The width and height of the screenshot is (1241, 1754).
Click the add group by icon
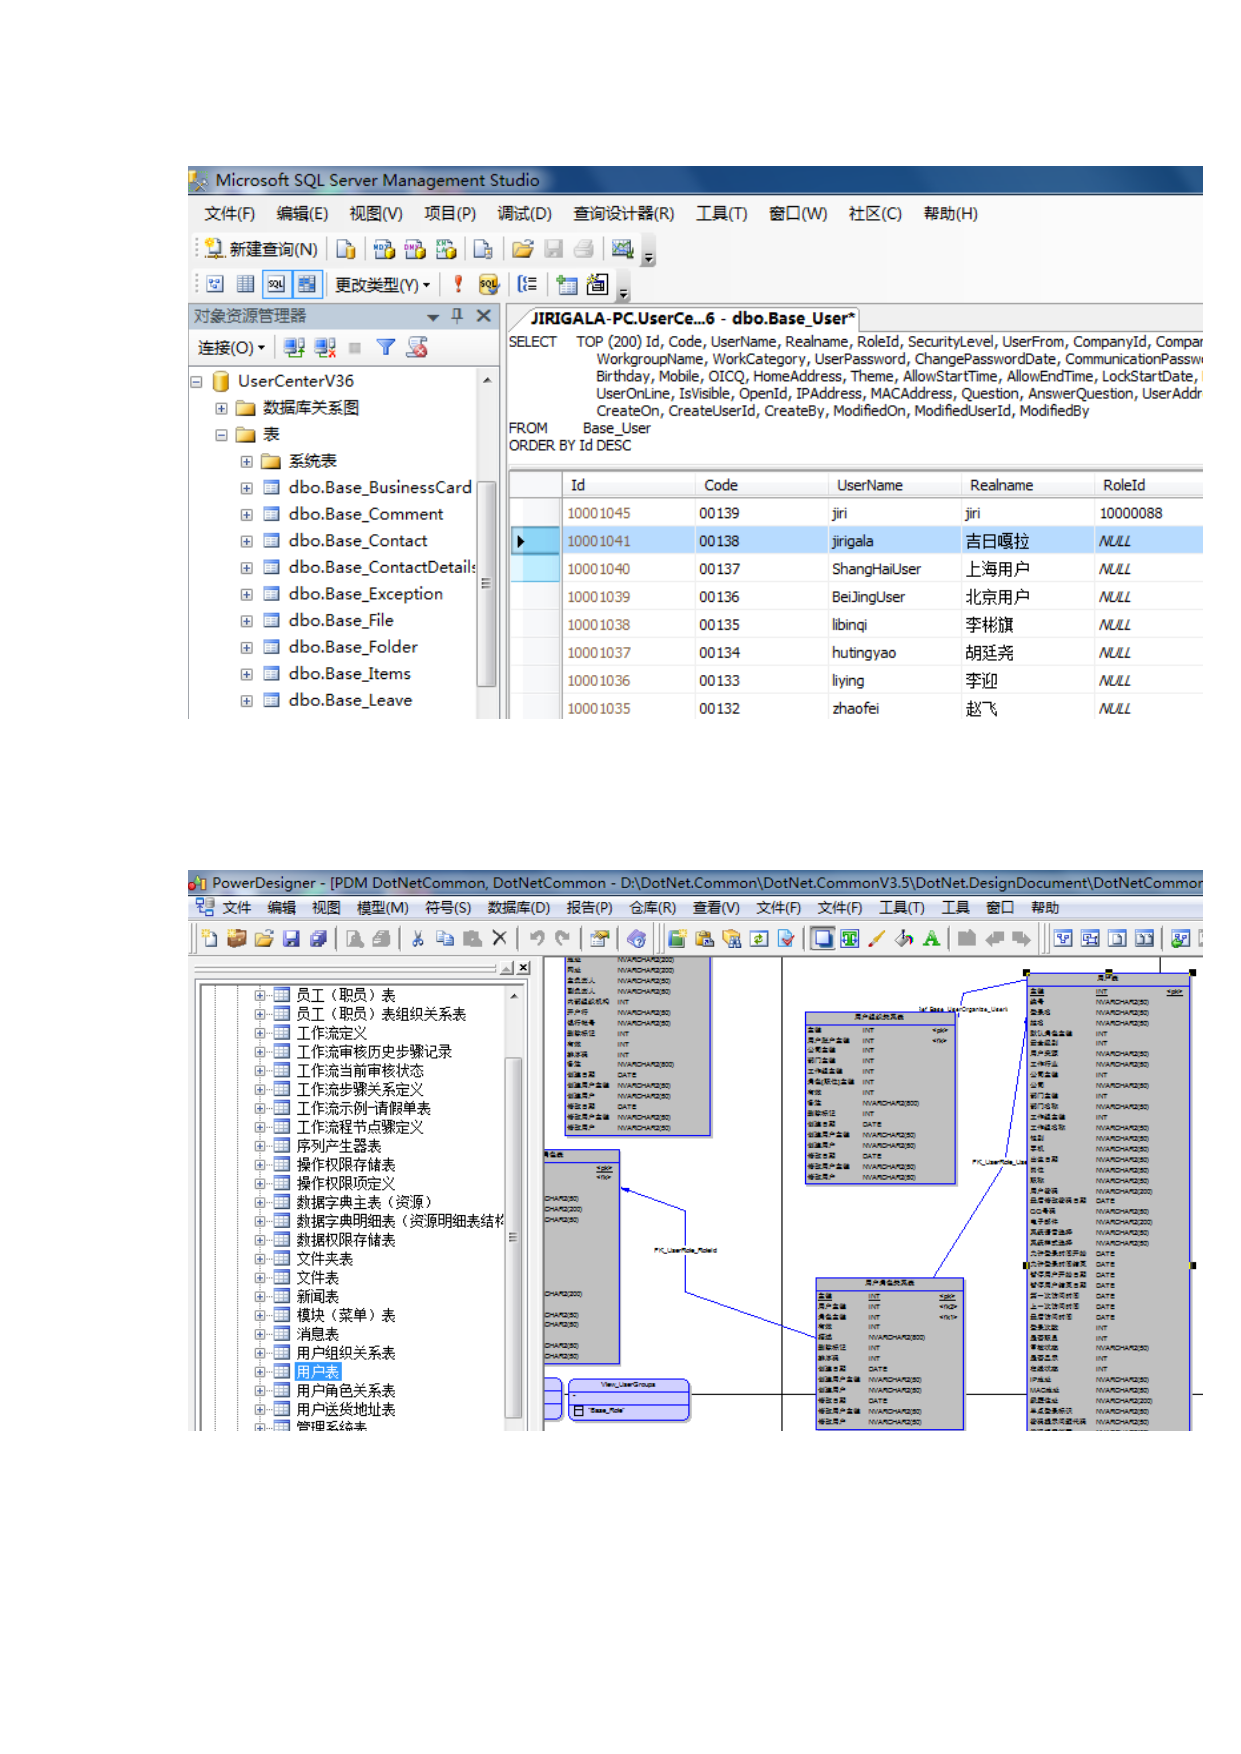coord(527,285)
